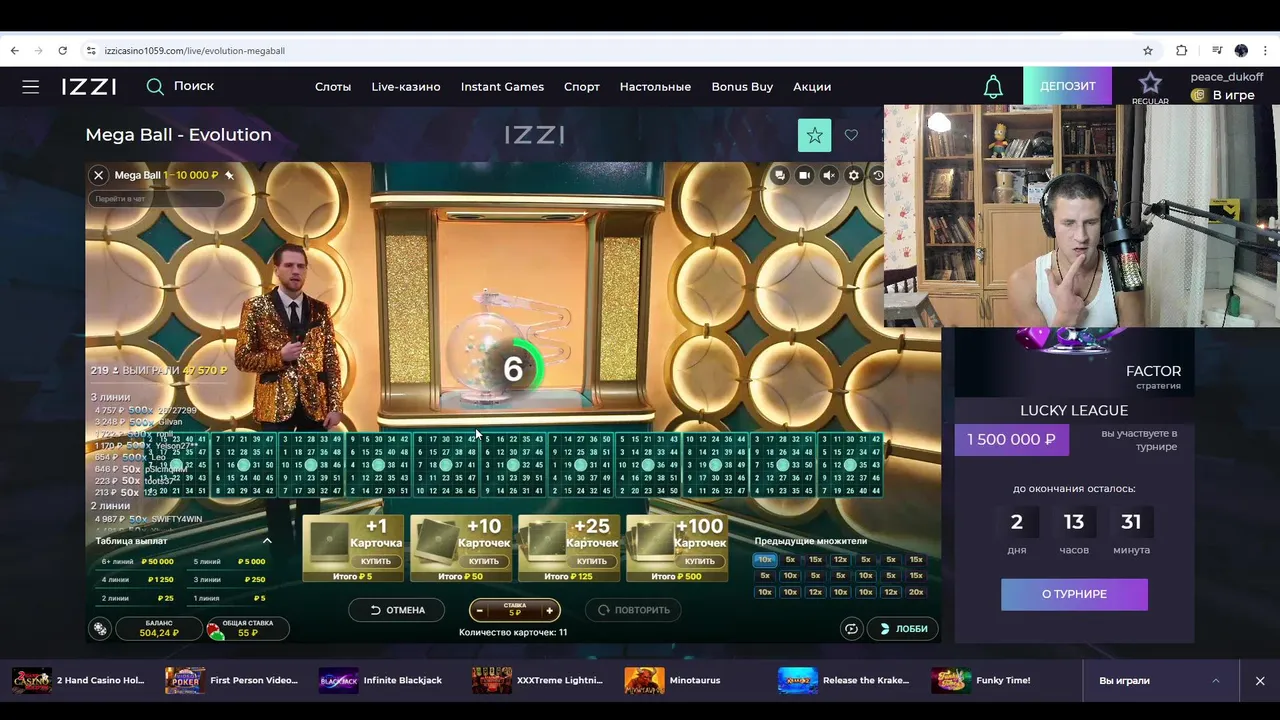Open 2 Hand Casino Hold'em game
Screen dimensions: 1280x720
point(78,680)
